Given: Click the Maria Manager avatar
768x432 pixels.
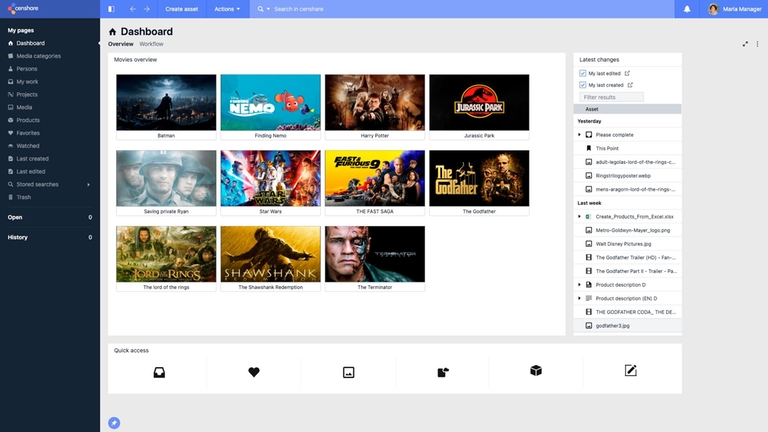Looking at the screenshot, I should click(713, 9).
